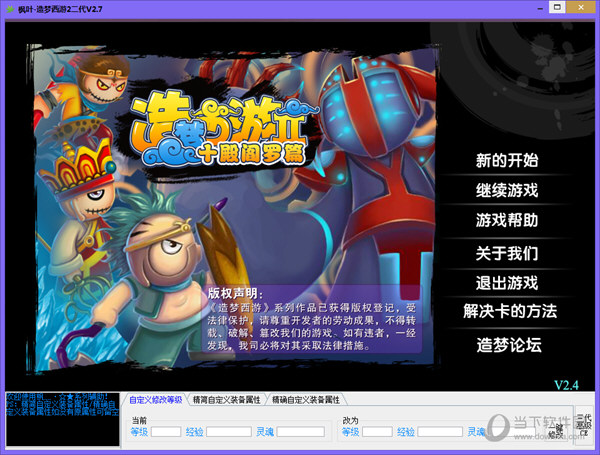This screenshot has height=455, width=600.
Task: Switch to the 精确自定义装备属性 tab
Action: pyautogui.click(x=306, y=400)
